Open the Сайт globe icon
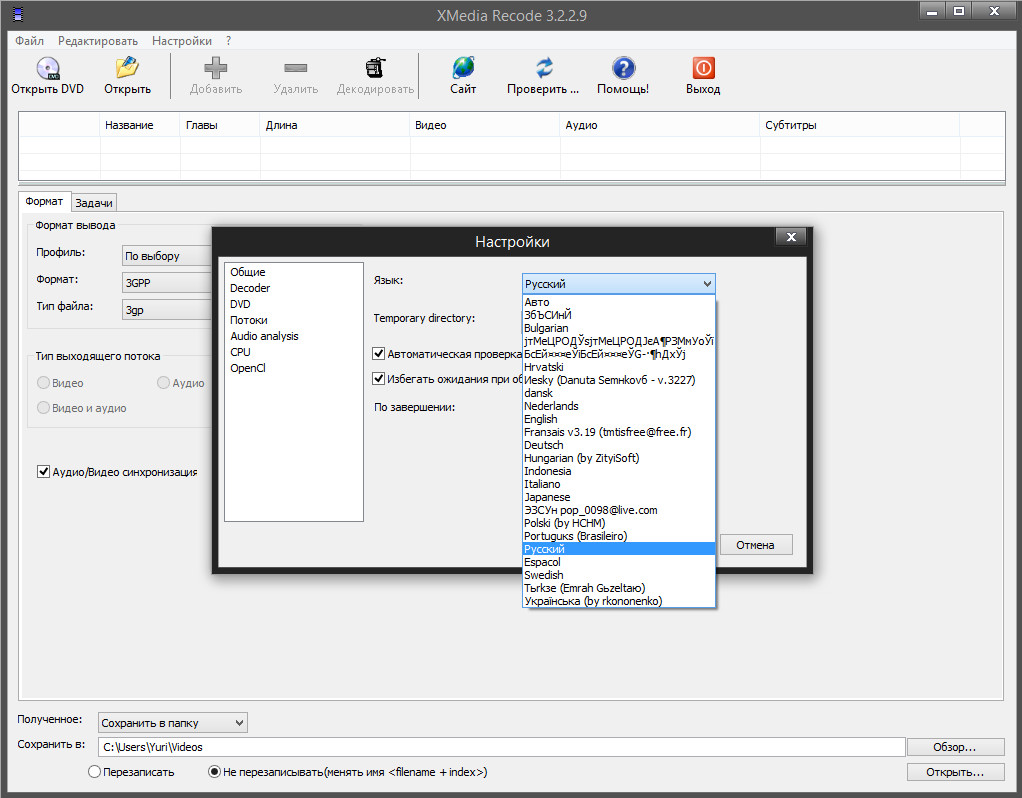Image resolution: width=1022 pixels, height=798 pixels. coord(463,68)
